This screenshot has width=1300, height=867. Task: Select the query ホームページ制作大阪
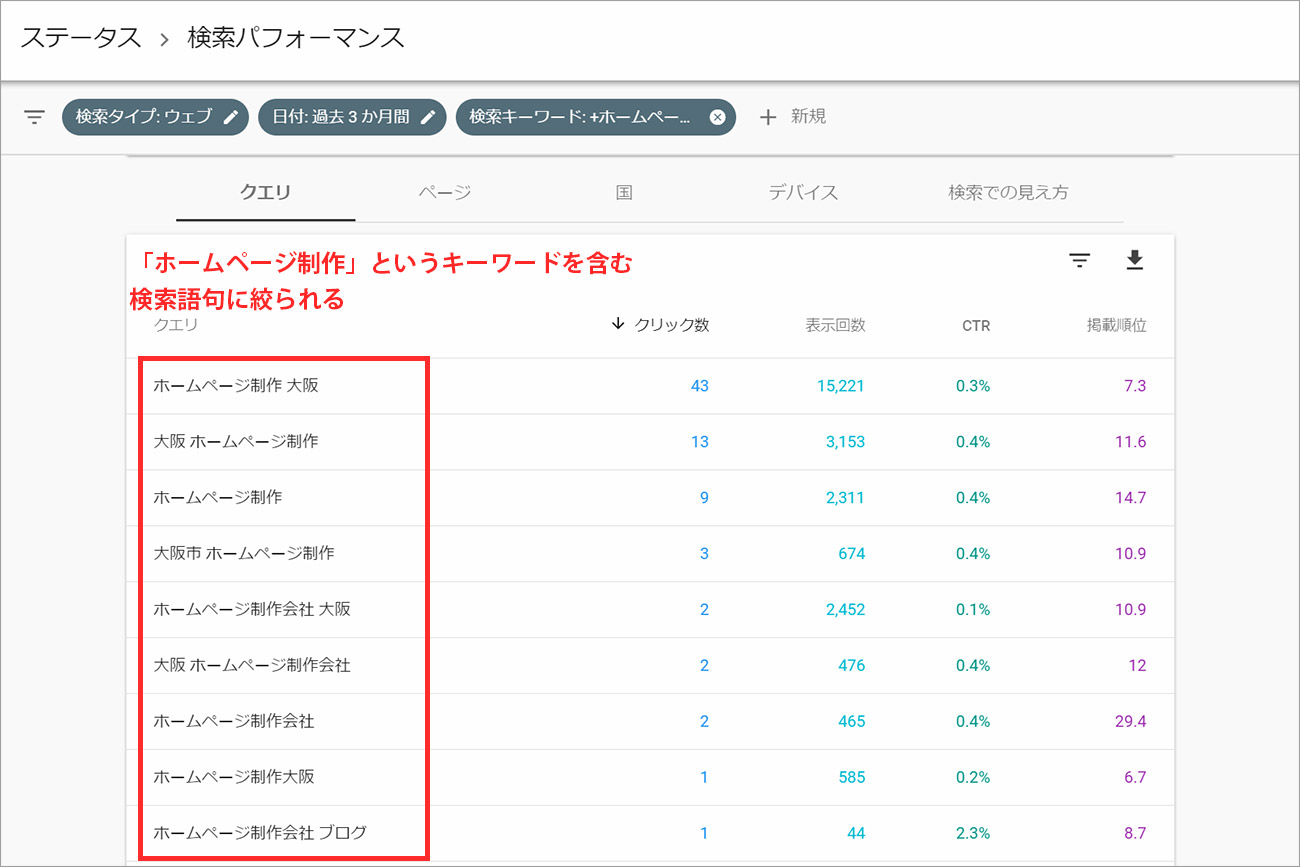pos(234,777)
